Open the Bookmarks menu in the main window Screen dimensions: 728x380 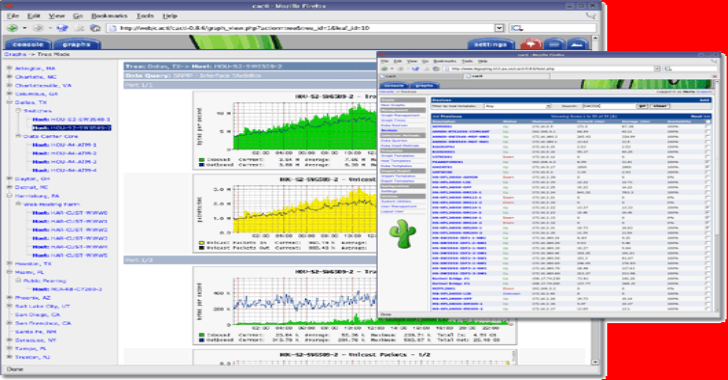pos(109,16)
